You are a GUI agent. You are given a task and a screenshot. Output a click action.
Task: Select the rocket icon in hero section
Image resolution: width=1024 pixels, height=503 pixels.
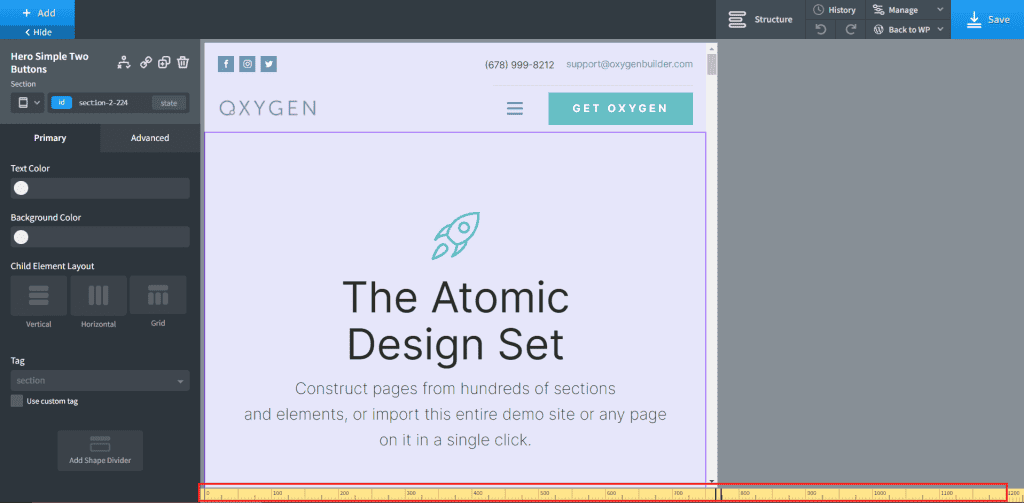click(456, 236)
